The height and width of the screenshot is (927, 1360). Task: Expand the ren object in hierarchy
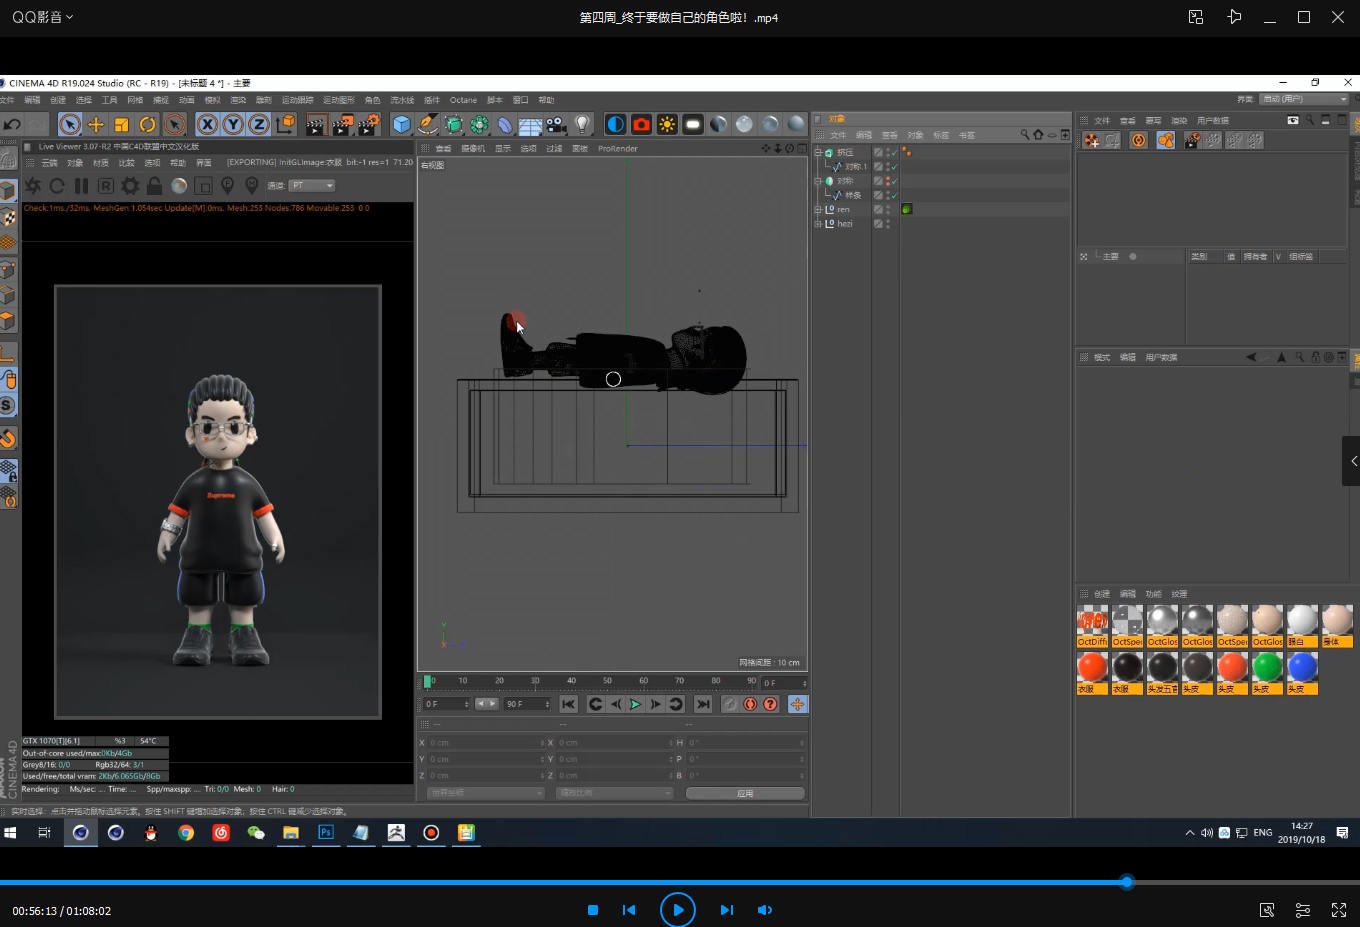[x=818, y=210]
